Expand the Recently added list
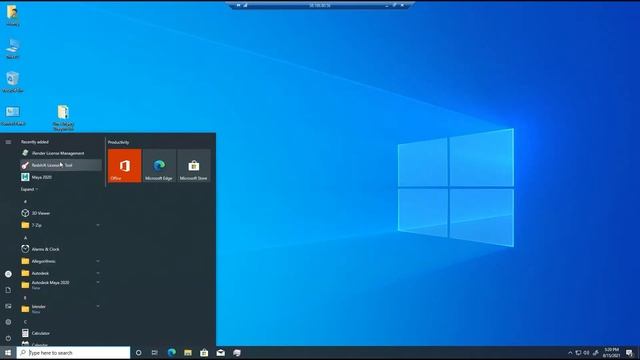Image resolution: width=640 pixels, height=360 pixels. 29,189
